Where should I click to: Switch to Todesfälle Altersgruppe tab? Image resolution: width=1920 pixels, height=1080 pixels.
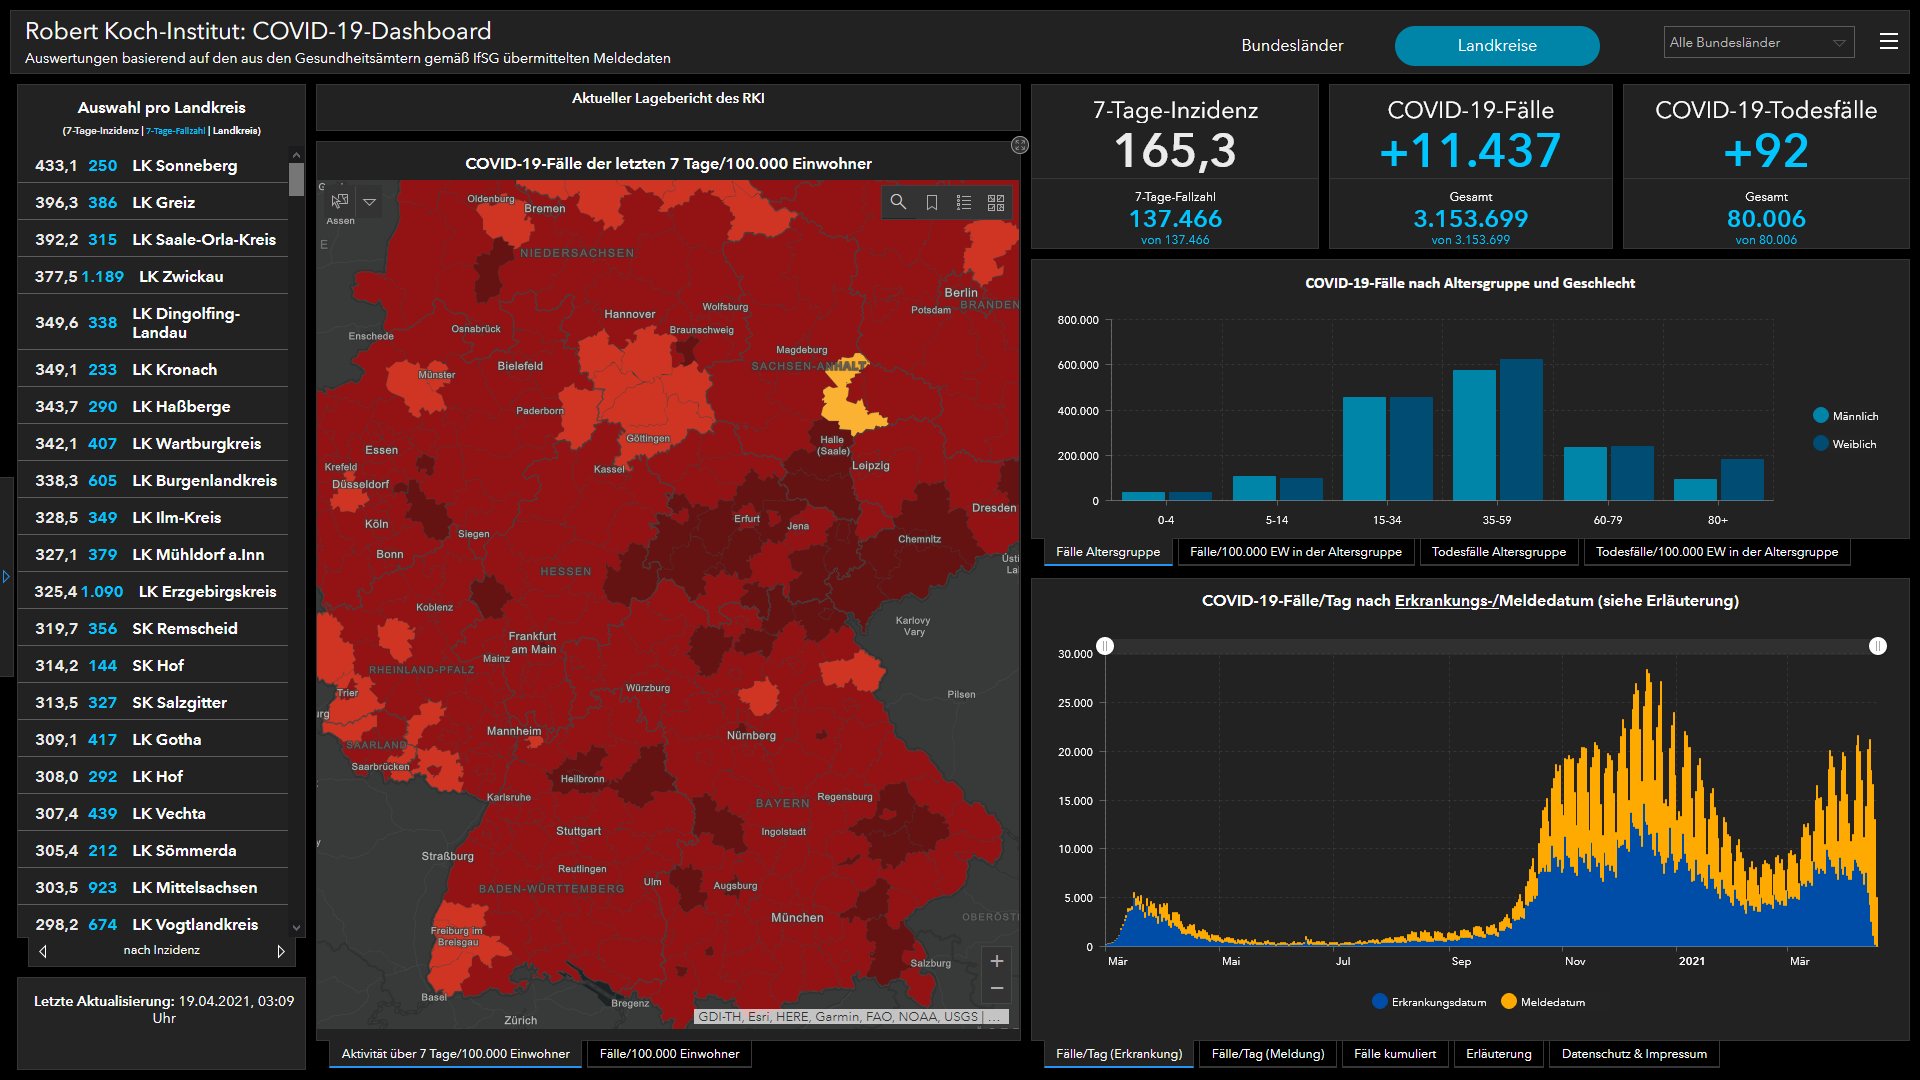click(x=1498, y=552)
